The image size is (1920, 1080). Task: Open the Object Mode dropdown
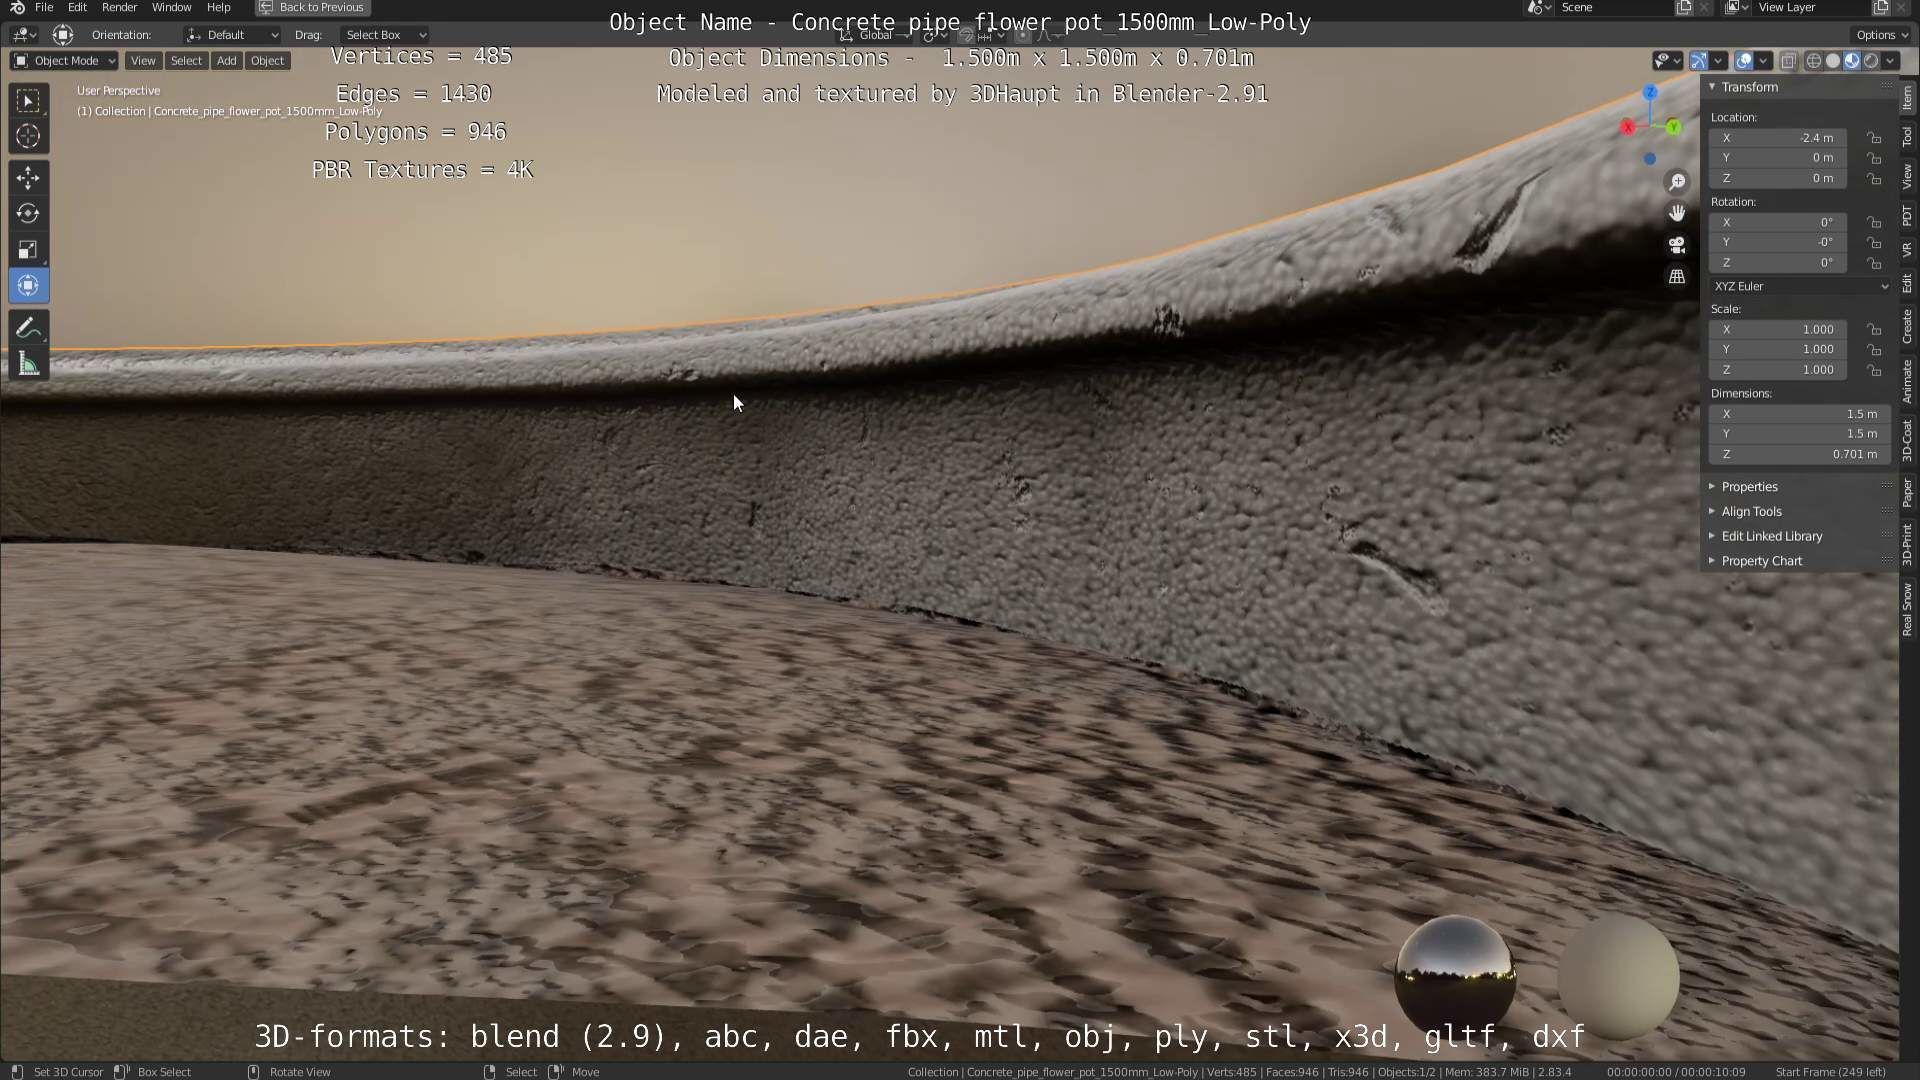click(x=64, y=61)
